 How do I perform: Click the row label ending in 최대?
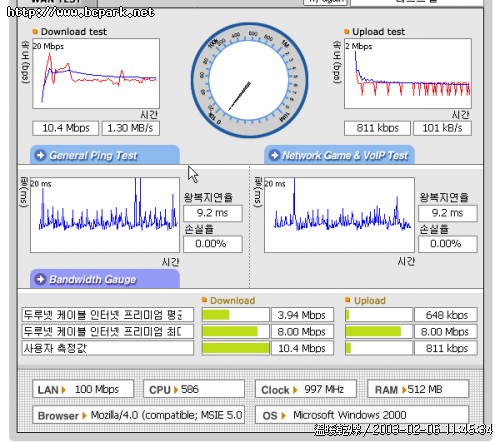[108, 331]
